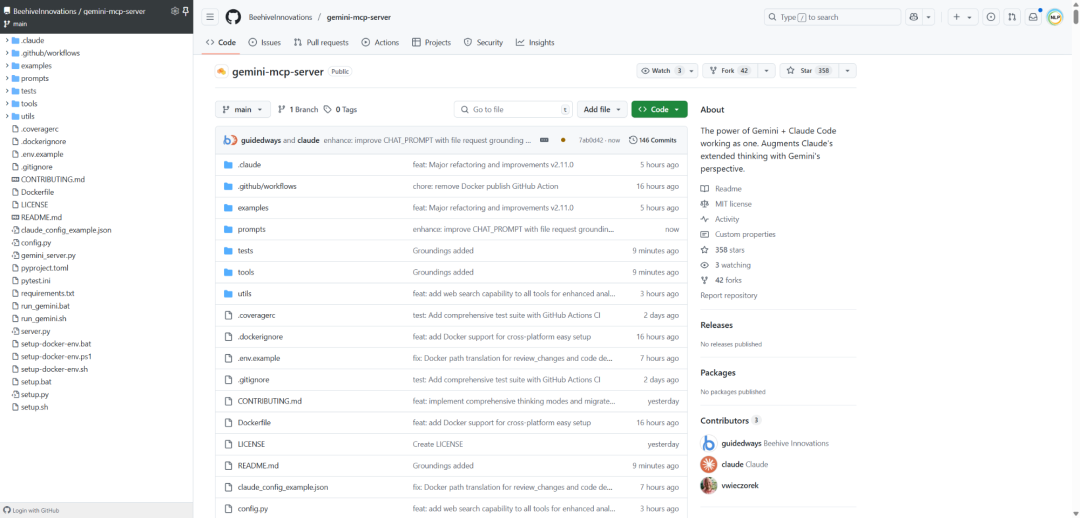
Task: View the 0 Tags link
Action: click(x=340, y=110)
